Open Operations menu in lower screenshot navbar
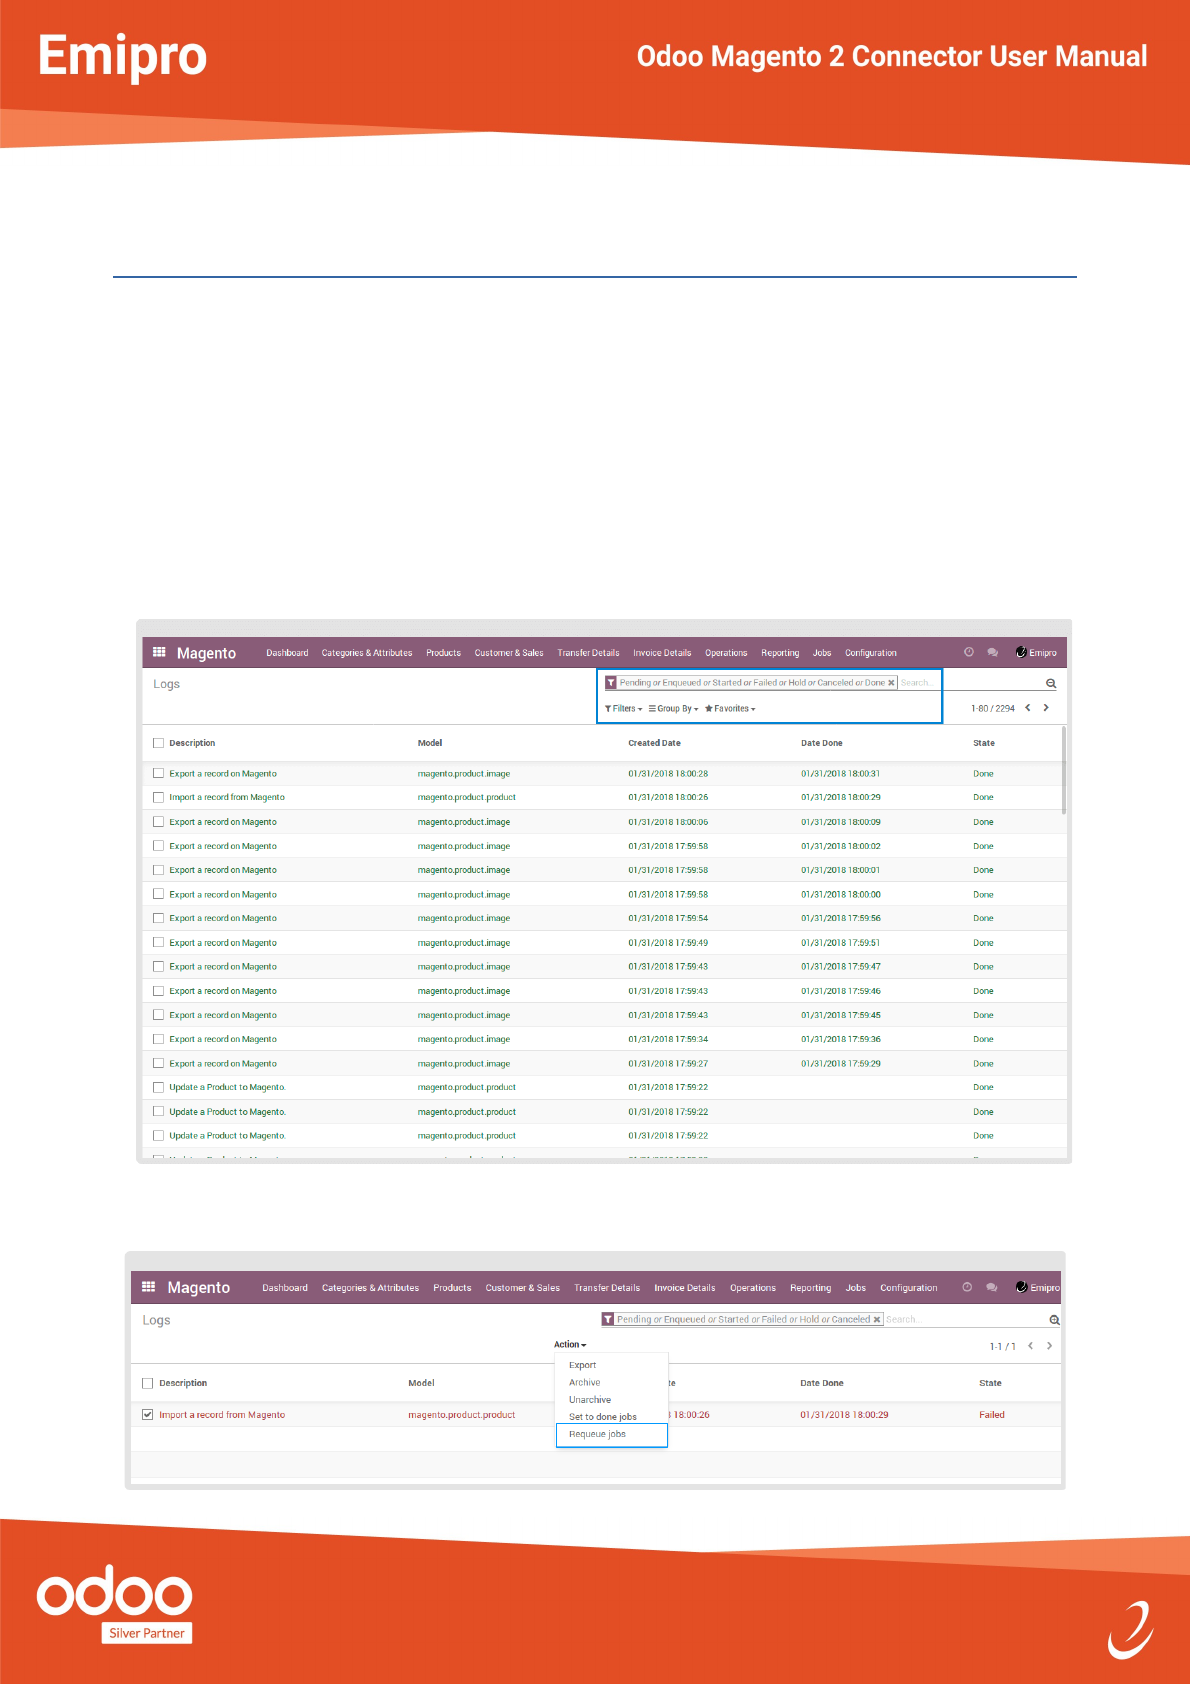 (753, 1288)
